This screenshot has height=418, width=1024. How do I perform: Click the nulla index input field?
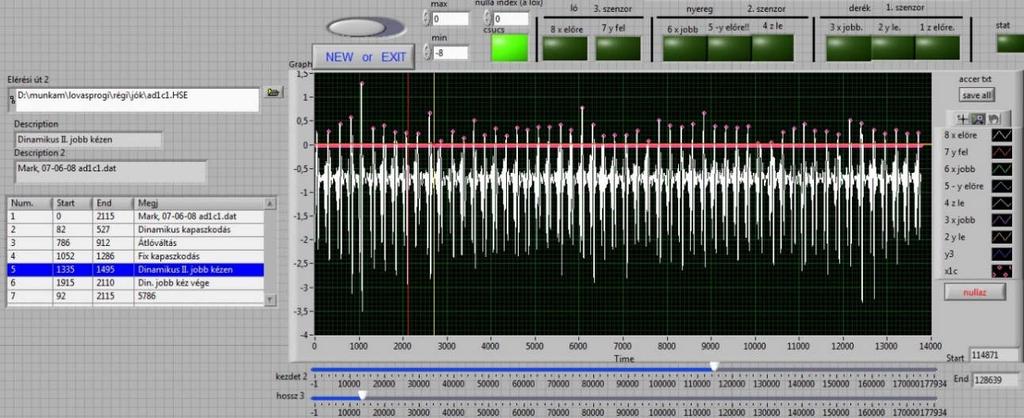[x=511, y=18]
